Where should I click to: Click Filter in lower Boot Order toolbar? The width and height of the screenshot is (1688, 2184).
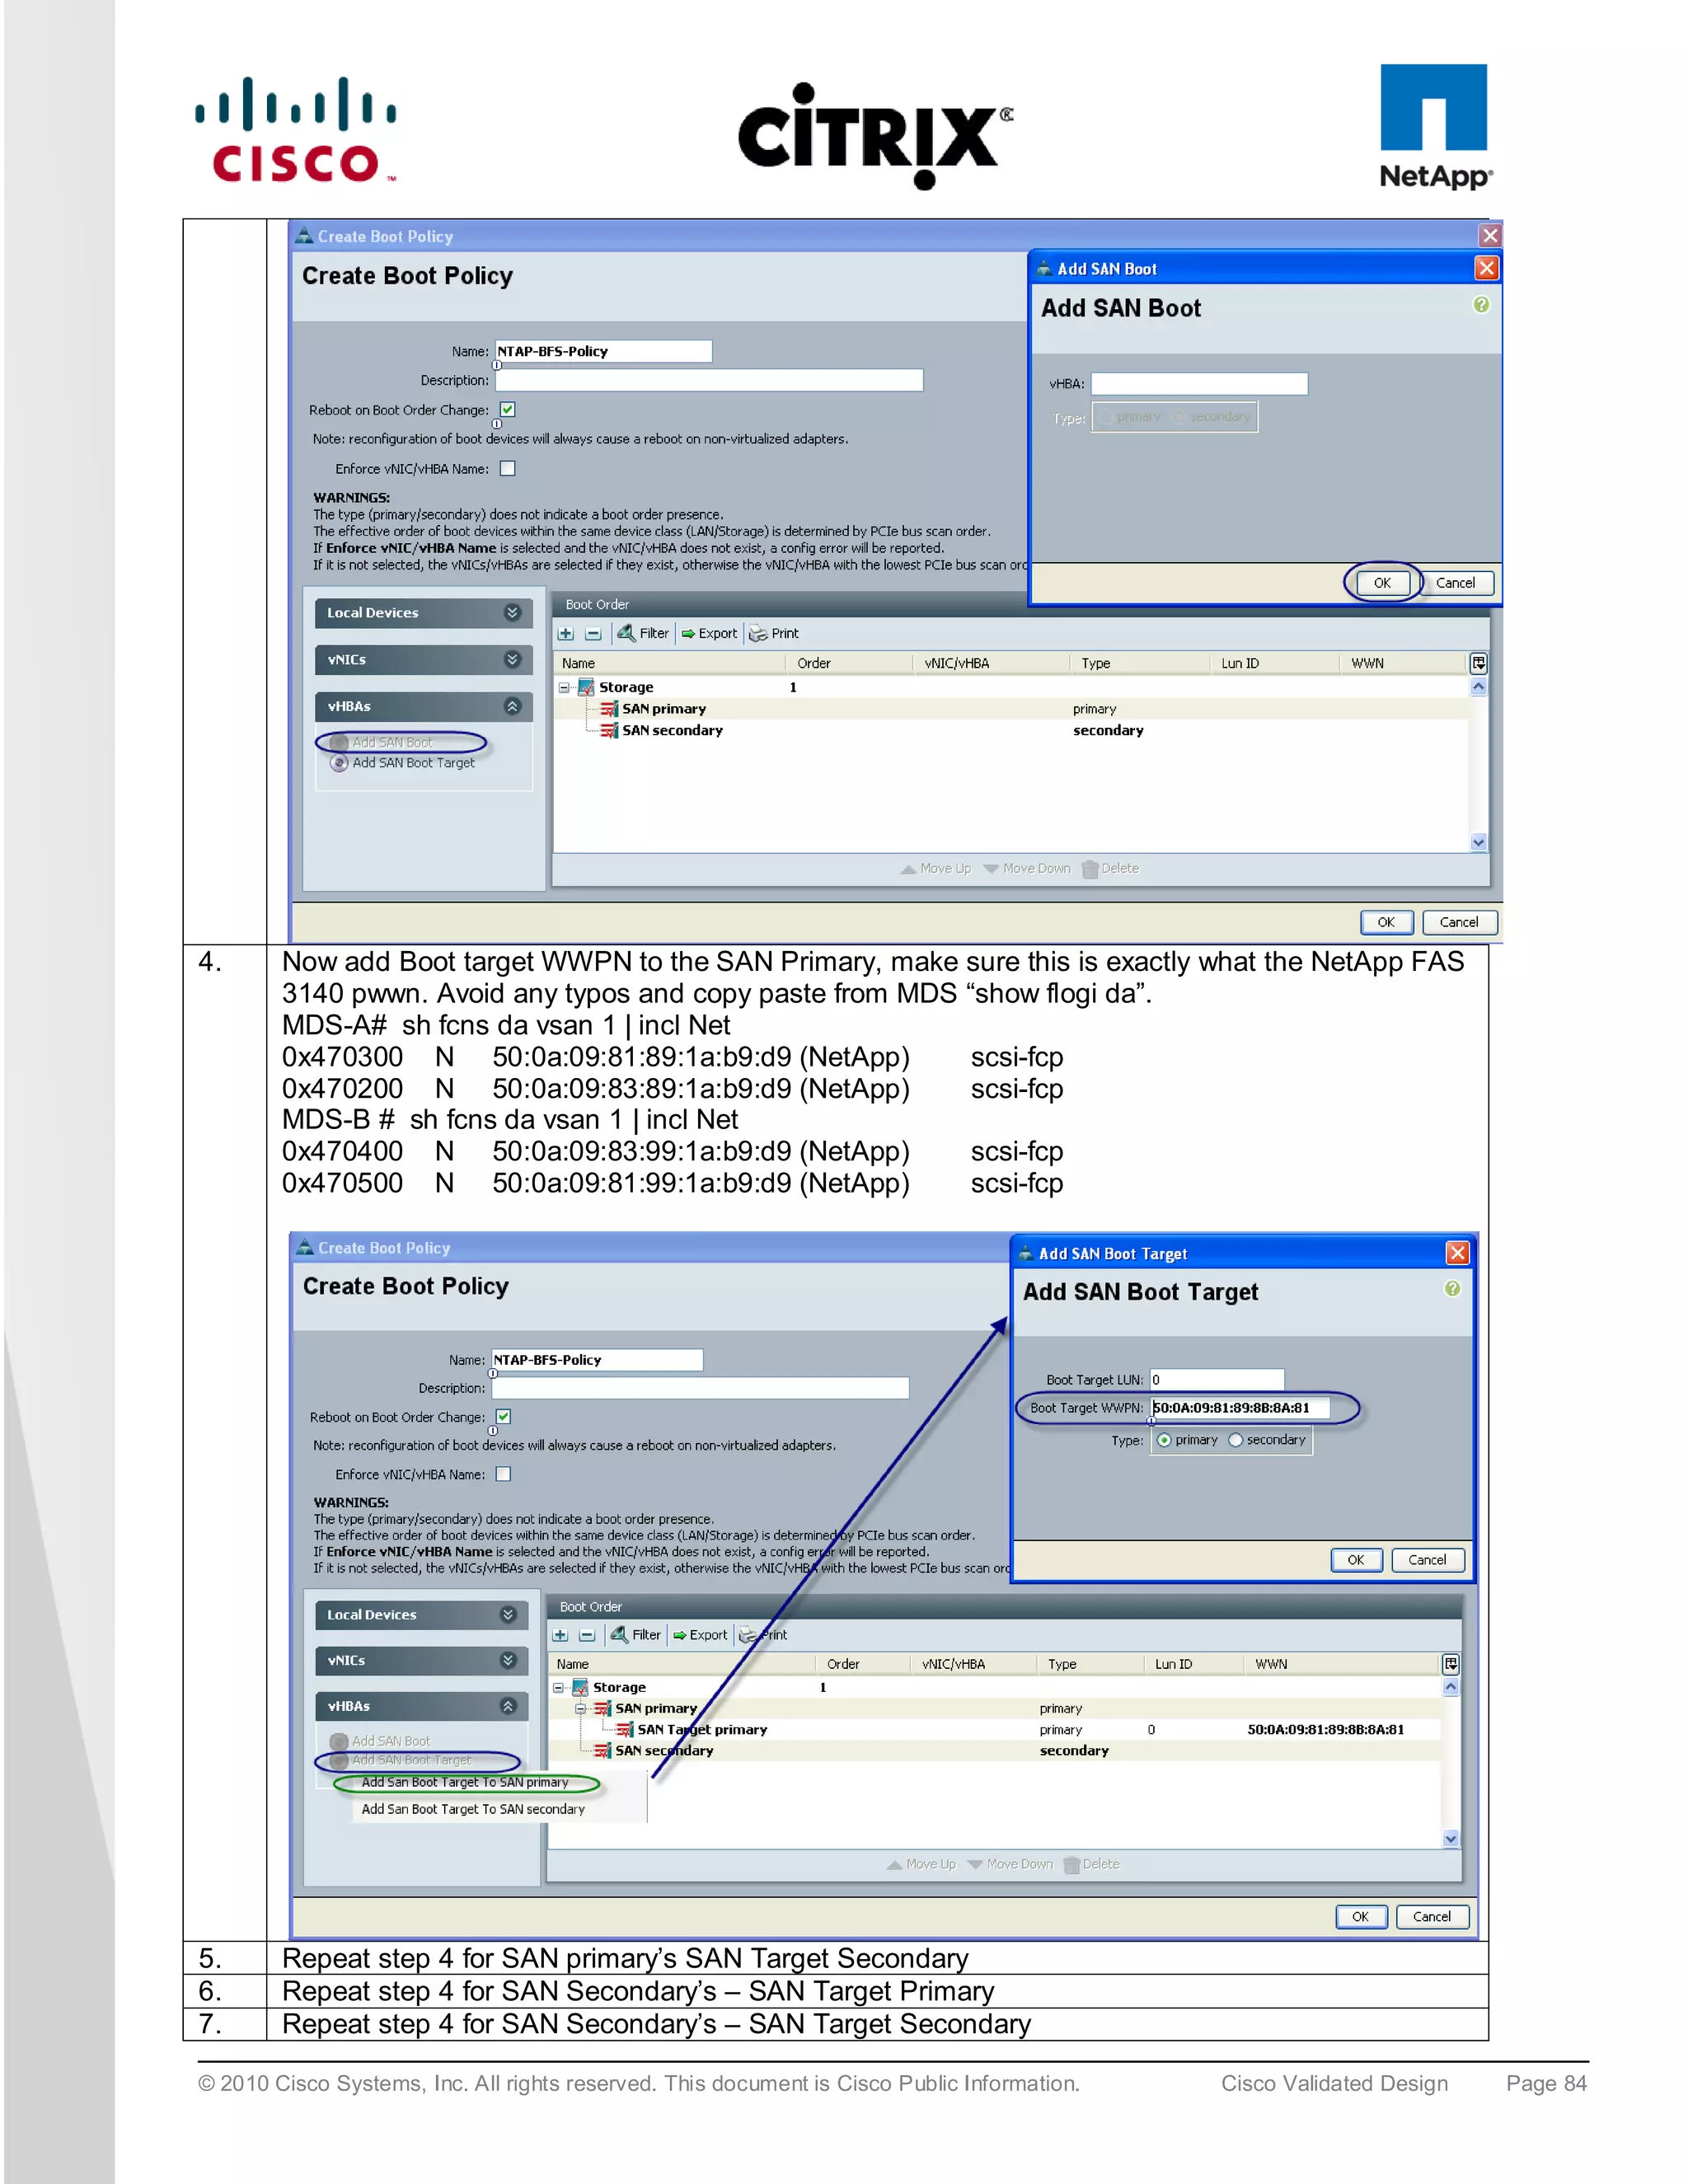(x=636, y=1635)
